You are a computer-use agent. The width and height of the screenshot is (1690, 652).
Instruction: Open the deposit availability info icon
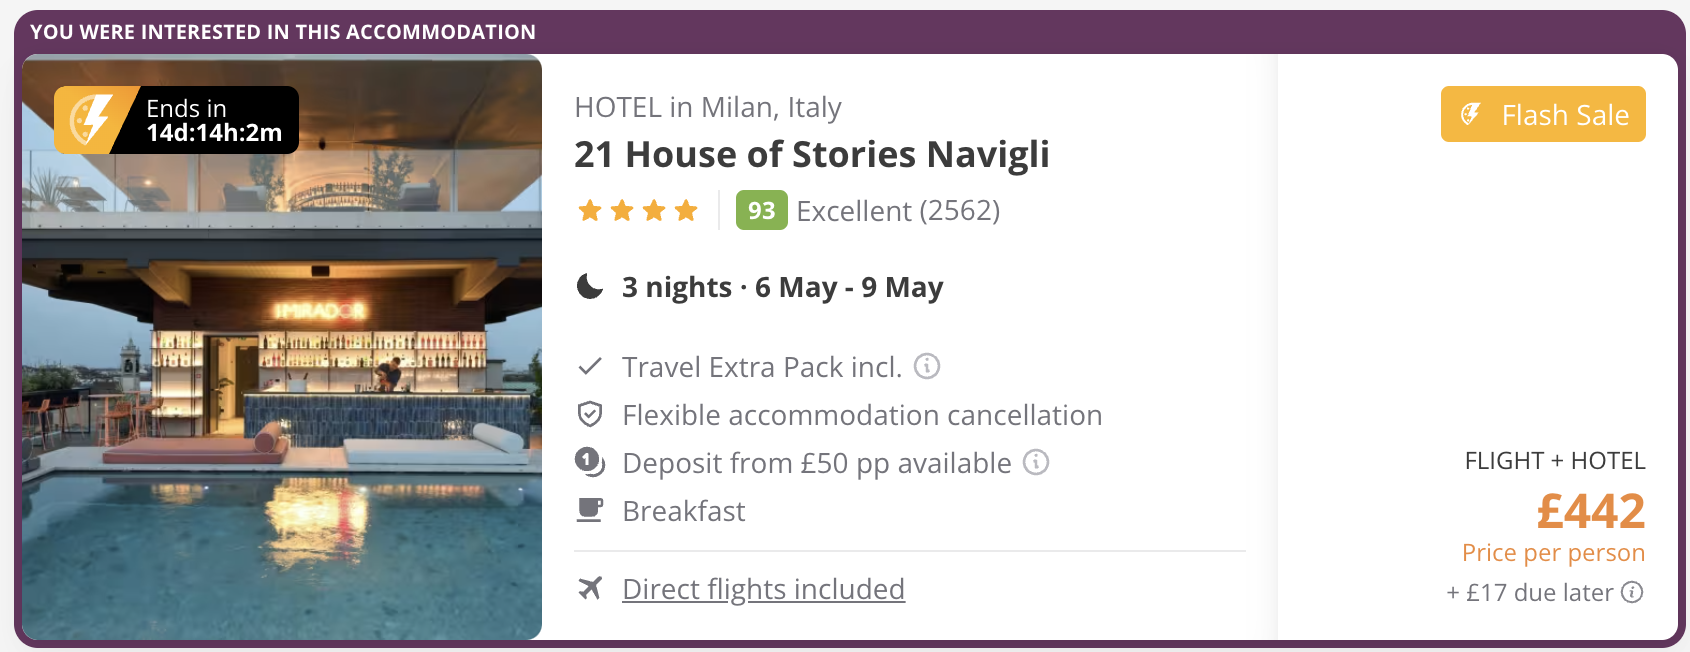tap(1036, 462)
